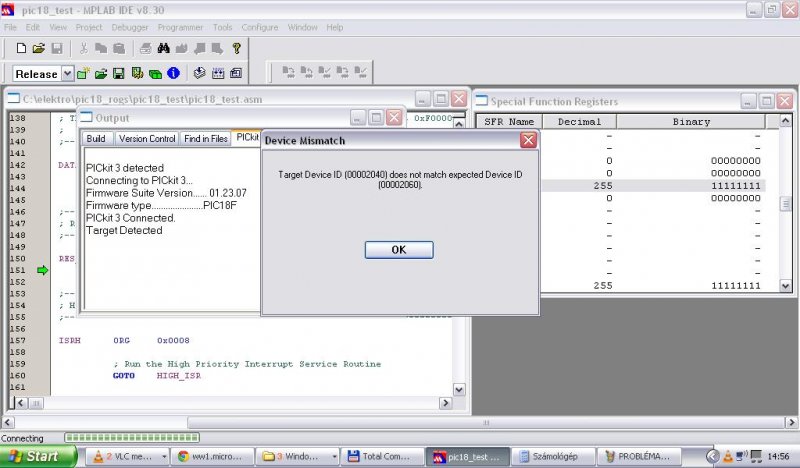Save workspace with green floppy icon
The image size is (800, 468).
coord(118,73)
